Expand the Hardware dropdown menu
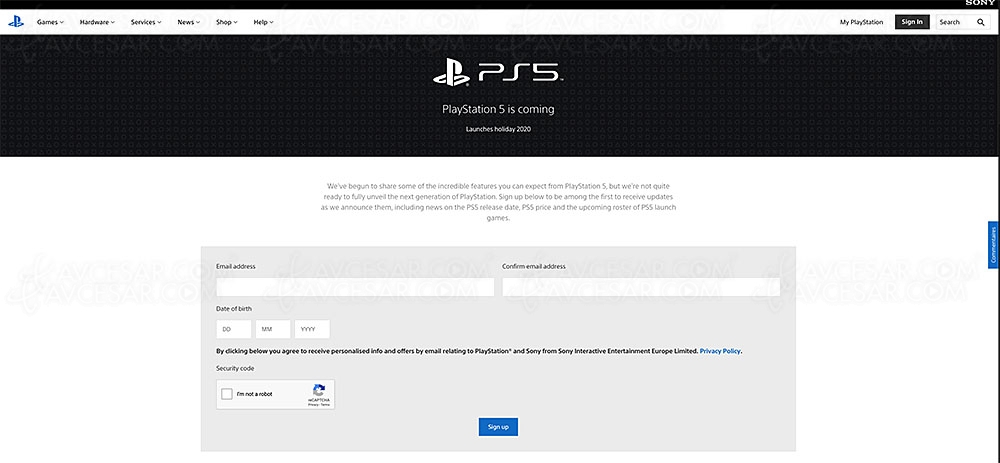This screenshot has width=1000, height=463. 97,22
